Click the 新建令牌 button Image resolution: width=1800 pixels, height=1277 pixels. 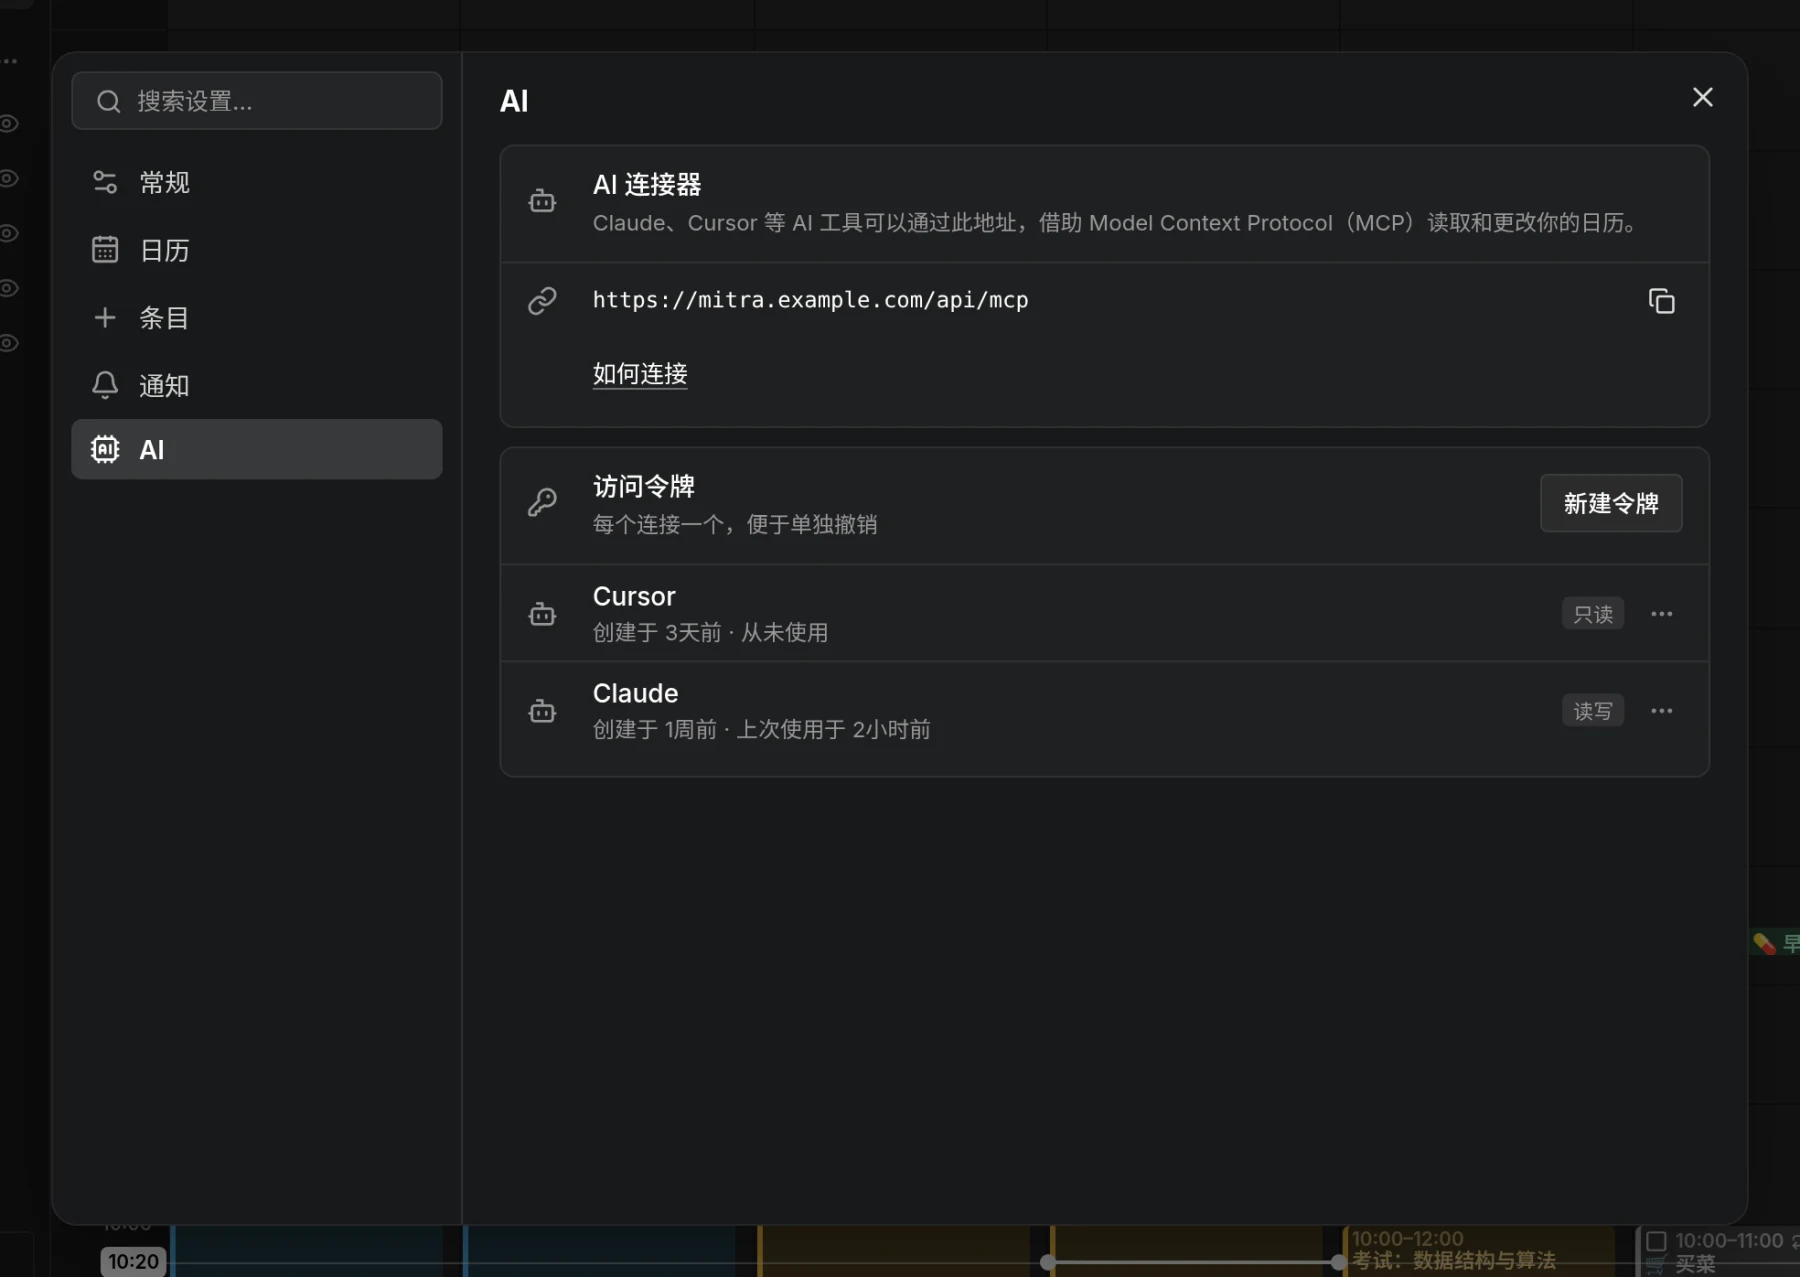(x=1610, y=503)
